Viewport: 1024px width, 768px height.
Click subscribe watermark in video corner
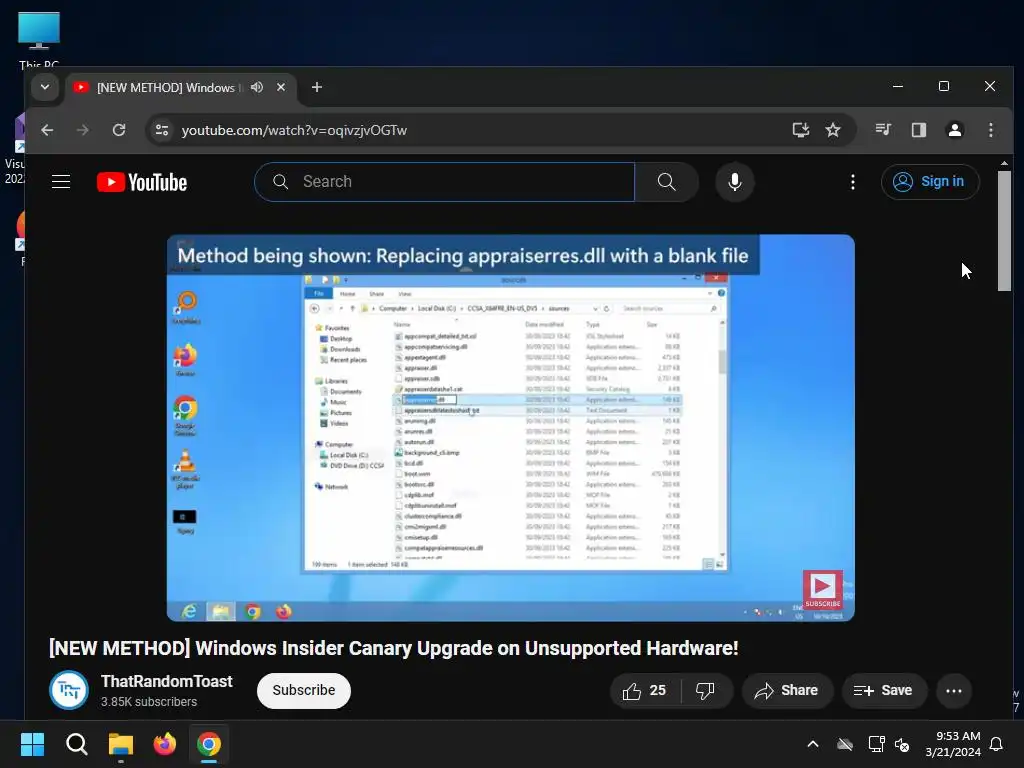[x=822, y=590]
